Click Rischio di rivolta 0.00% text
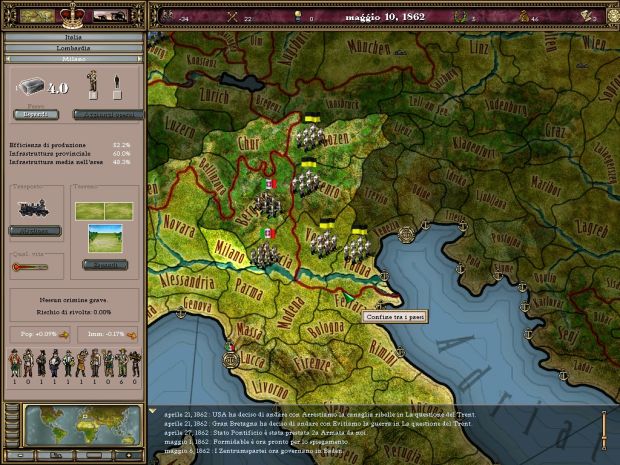The image size is (620, 465). pos(74,312)
